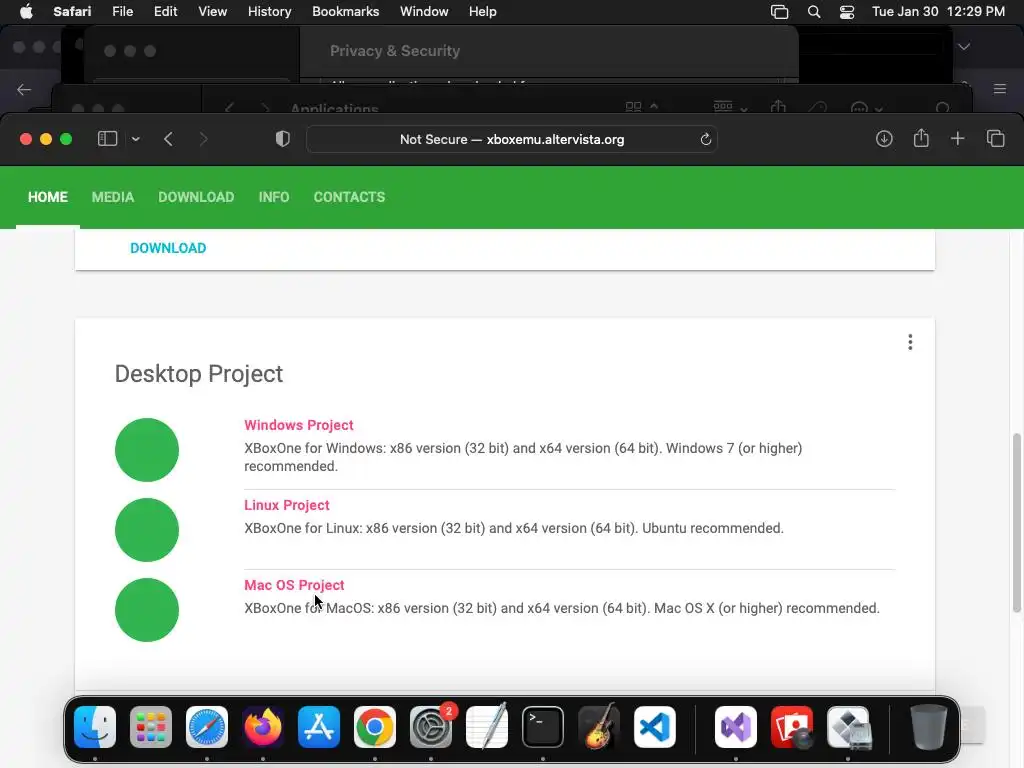Open the Edit menu
The width and height of the screenshot is (1024, 768).
coord(165,12)
